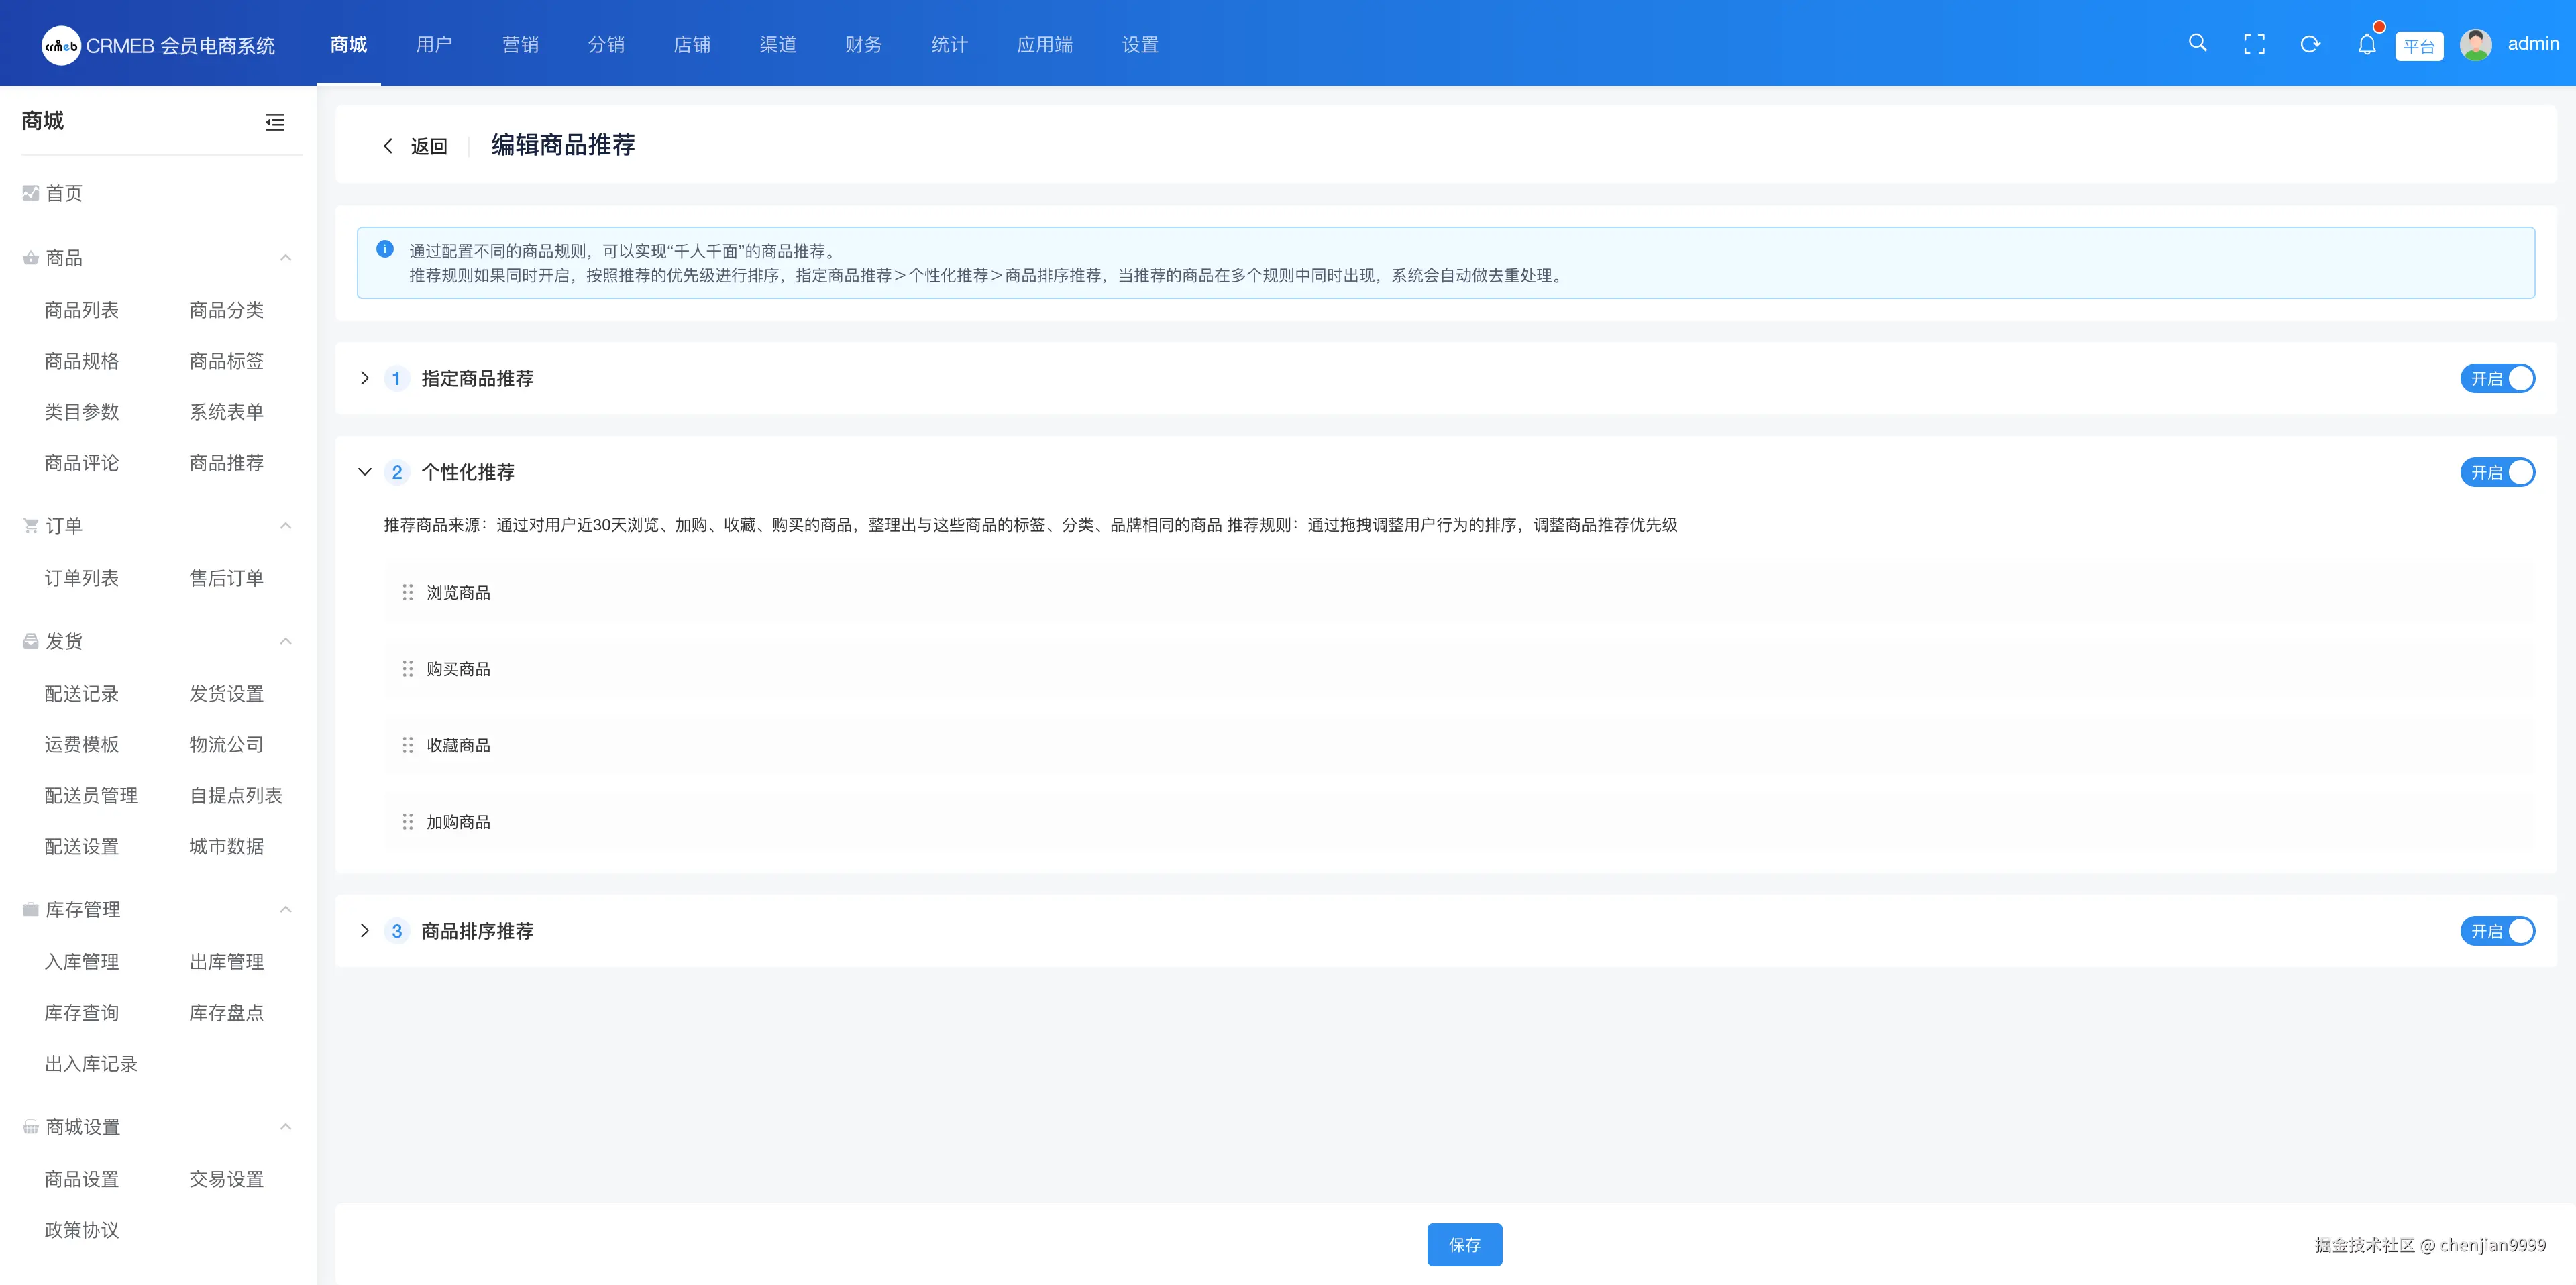Viewport: 2576px width, 1285px height.
Task: Toggle fullscreen mode icon
Action: coord(2254,44)
